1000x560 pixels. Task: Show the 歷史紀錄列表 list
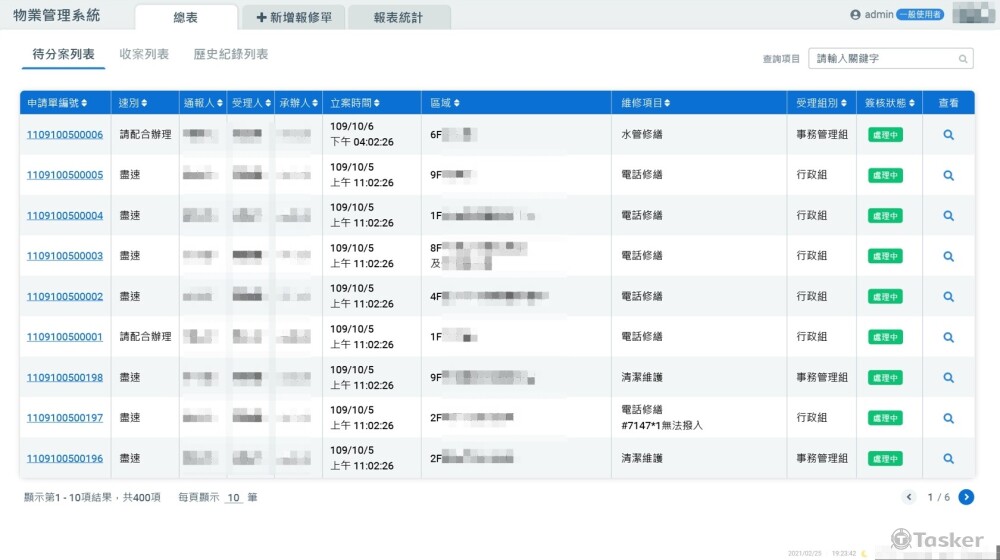[x=231, y=54]
